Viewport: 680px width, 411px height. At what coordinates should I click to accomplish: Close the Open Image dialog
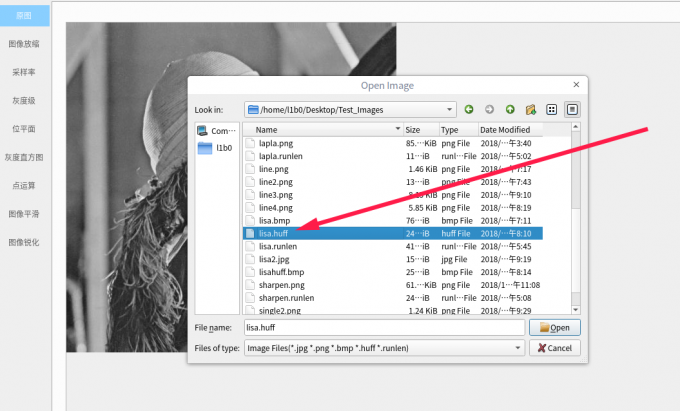[x=576, y=85]
